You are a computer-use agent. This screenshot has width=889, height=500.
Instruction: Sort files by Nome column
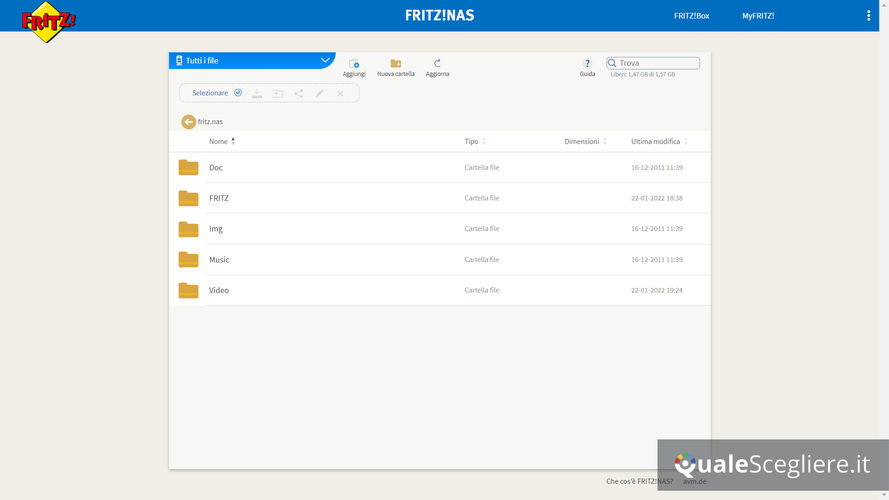click(219, 141)
